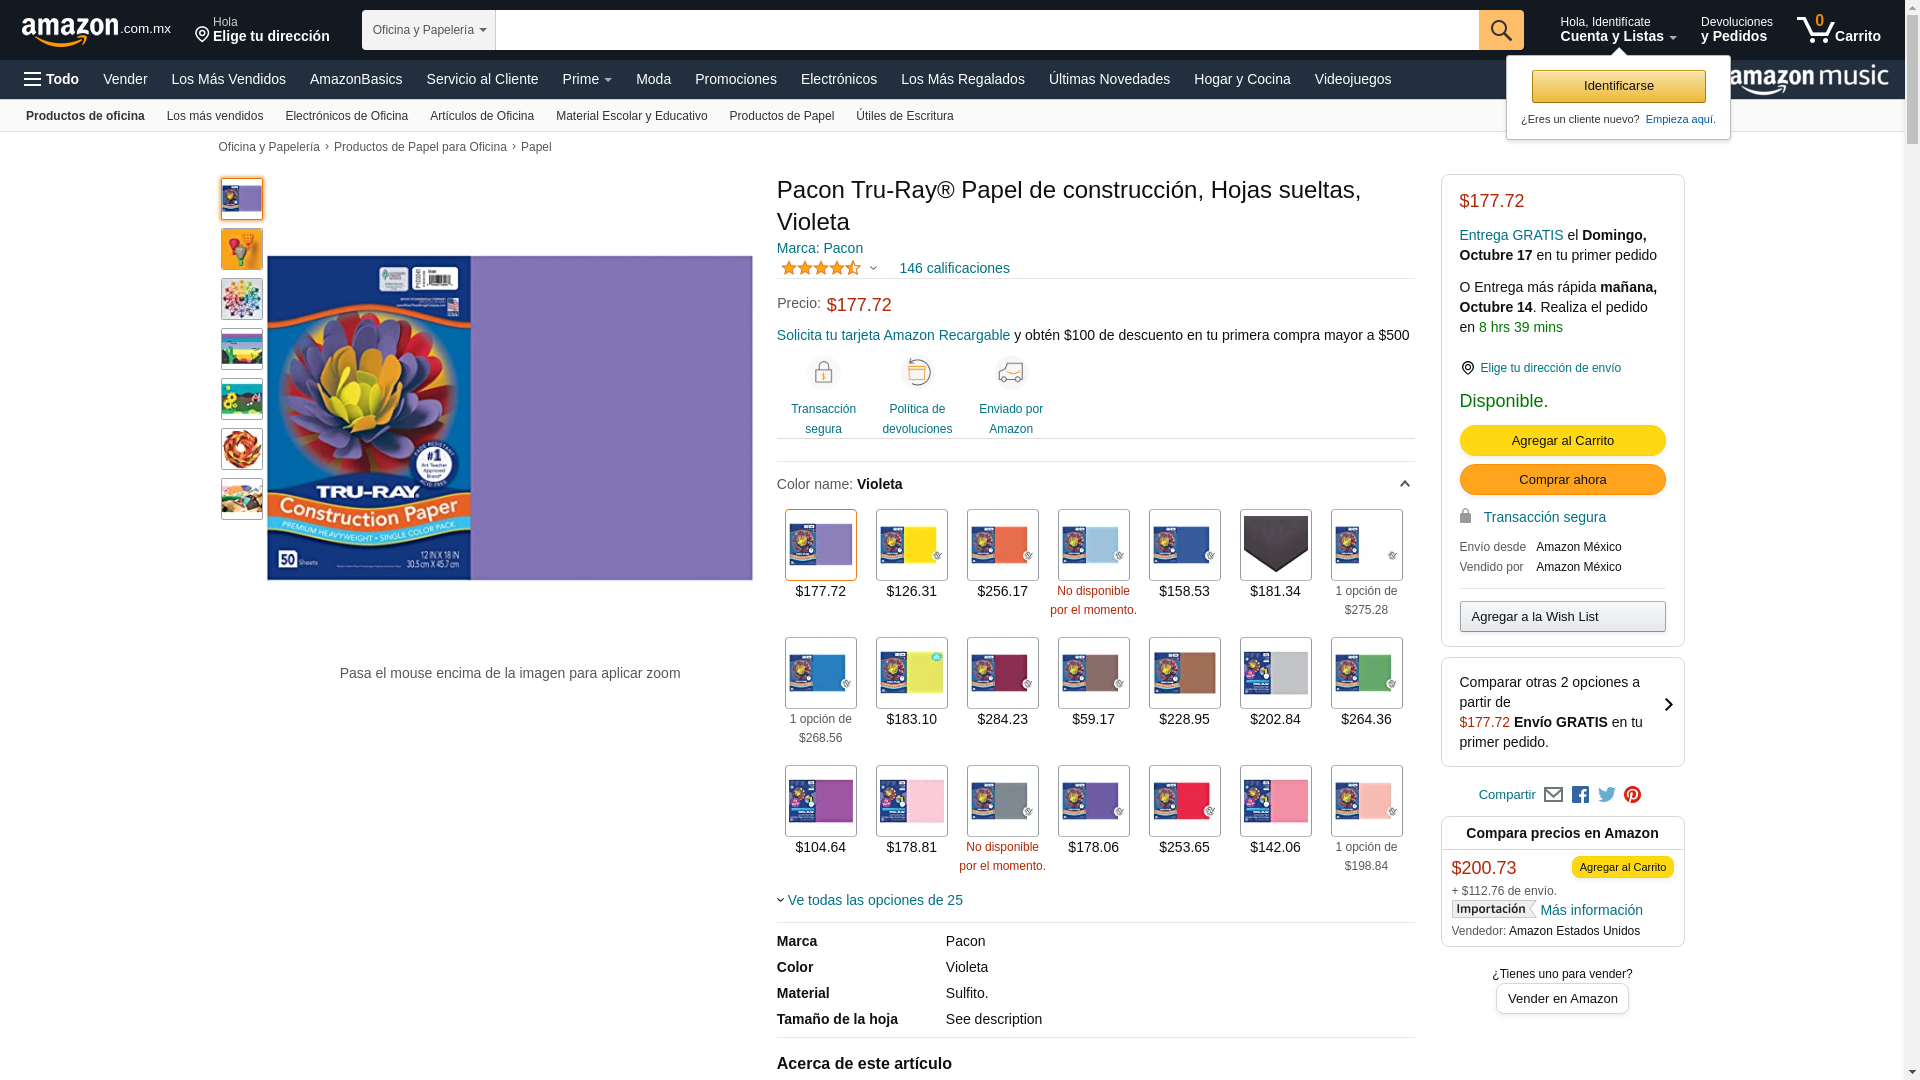Share the product by email icon
Viewport: 1920px width, 1080px height.
[x=1553, y=795]
